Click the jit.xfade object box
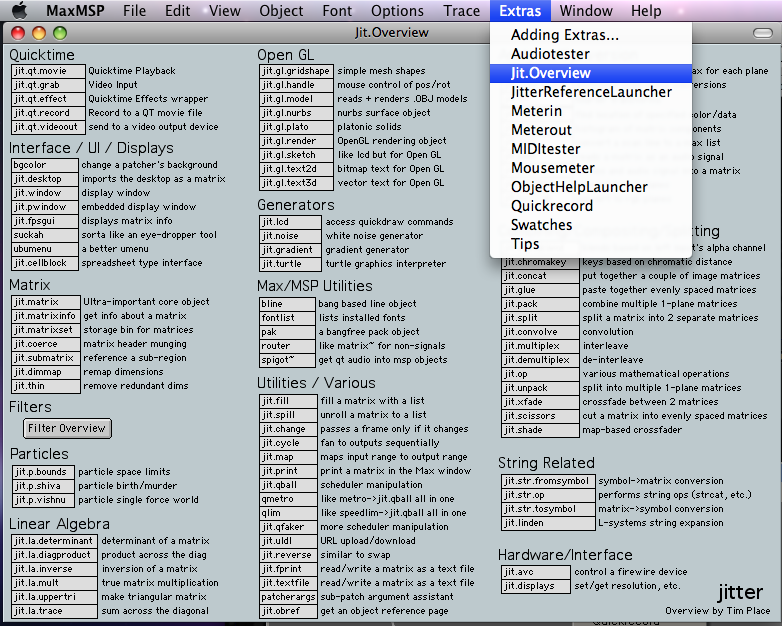The width and height of the screenshot is (782, 626). pyautogui.click(x=540, y=402)
